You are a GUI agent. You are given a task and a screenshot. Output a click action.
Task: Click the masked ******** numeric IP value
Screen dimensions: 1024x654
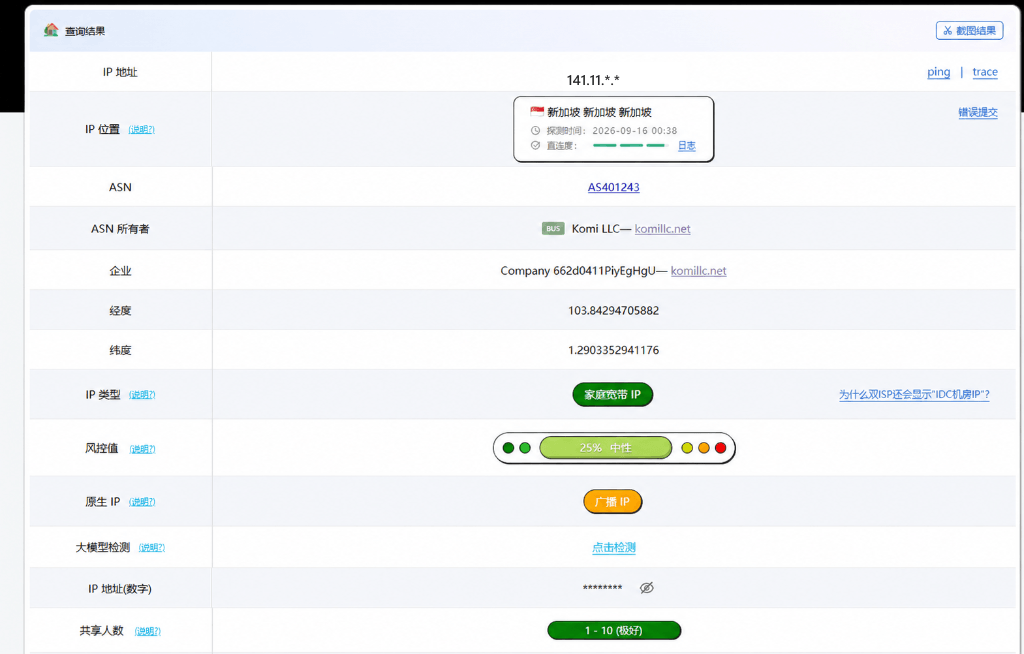pos(602,588)
